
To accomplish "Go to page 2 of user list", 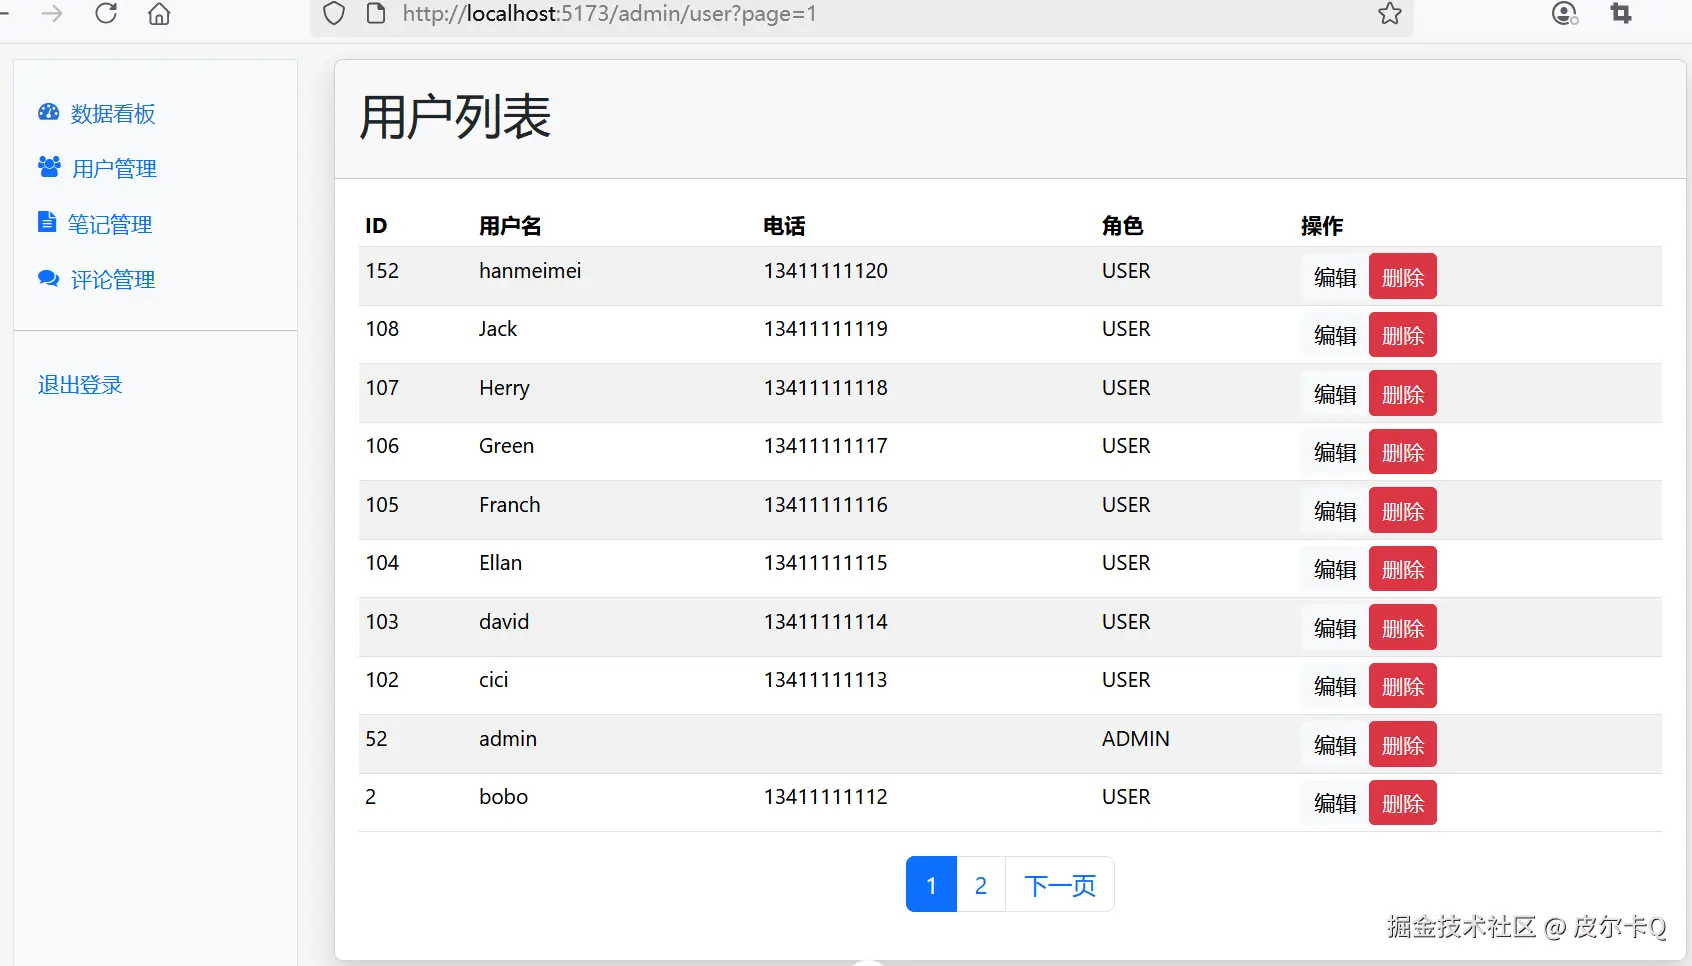I will pos(980,884).
